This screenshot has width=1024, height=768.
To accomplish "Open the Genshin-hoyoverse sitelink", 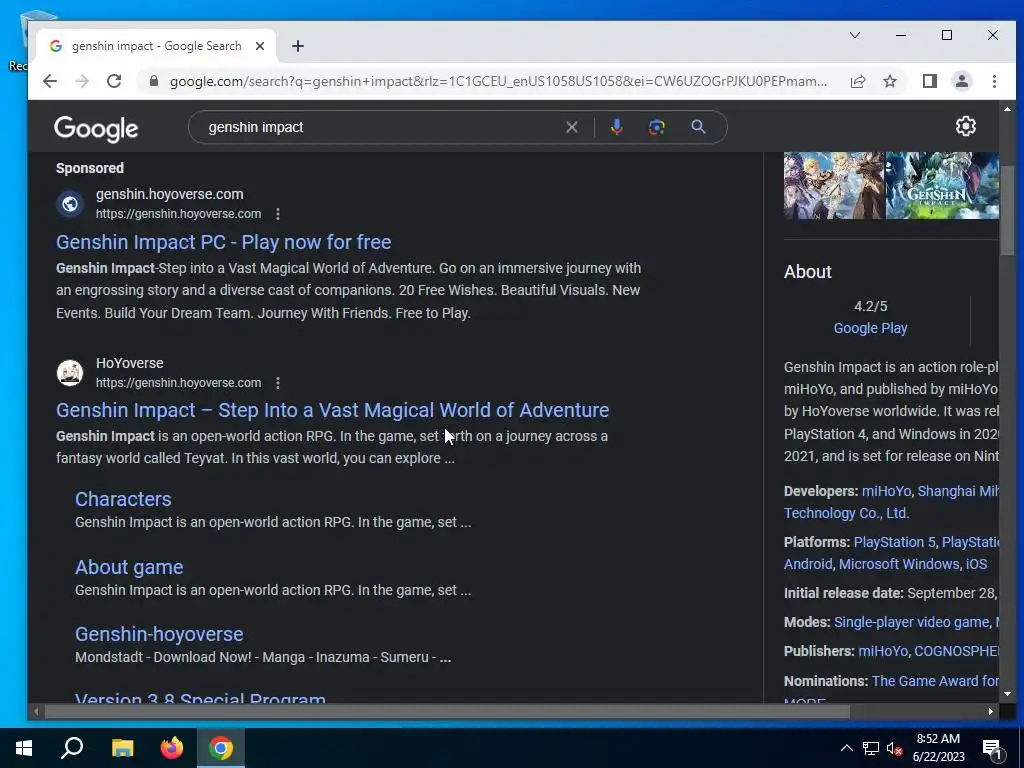I will pos(159,634).
